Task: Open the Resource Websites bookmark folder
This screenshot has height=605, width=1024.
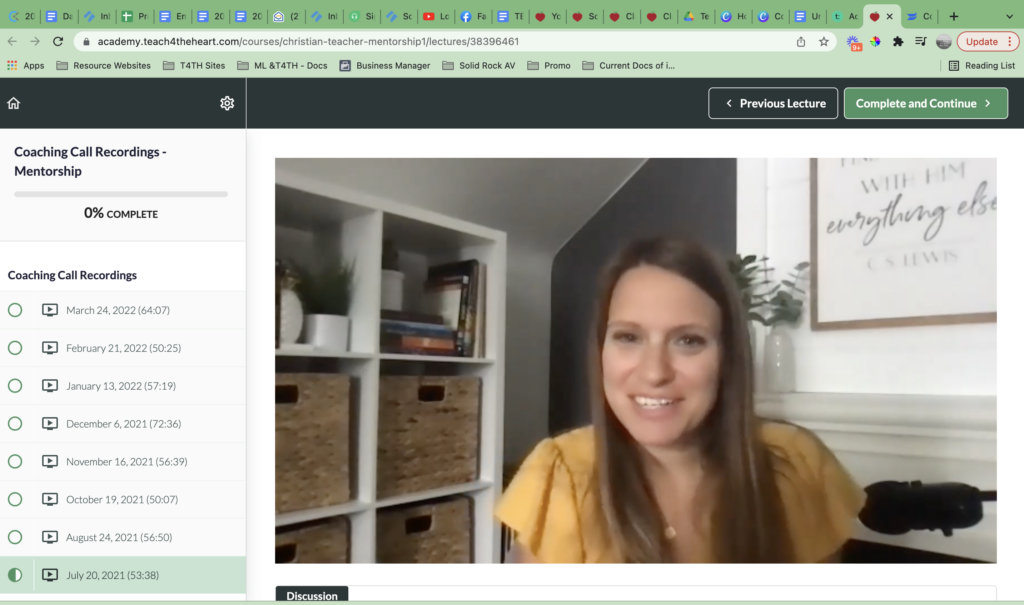Action: 104,65
